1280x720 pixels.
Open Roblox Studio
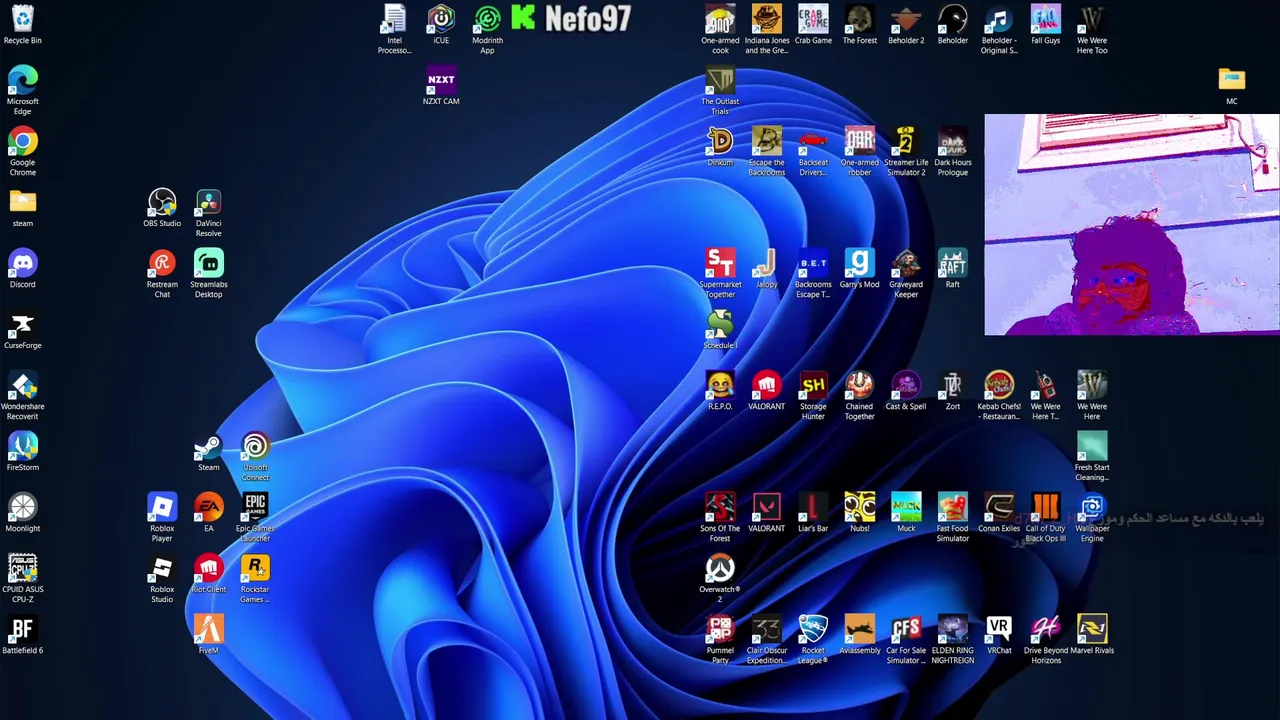click(x=162, y=579)
